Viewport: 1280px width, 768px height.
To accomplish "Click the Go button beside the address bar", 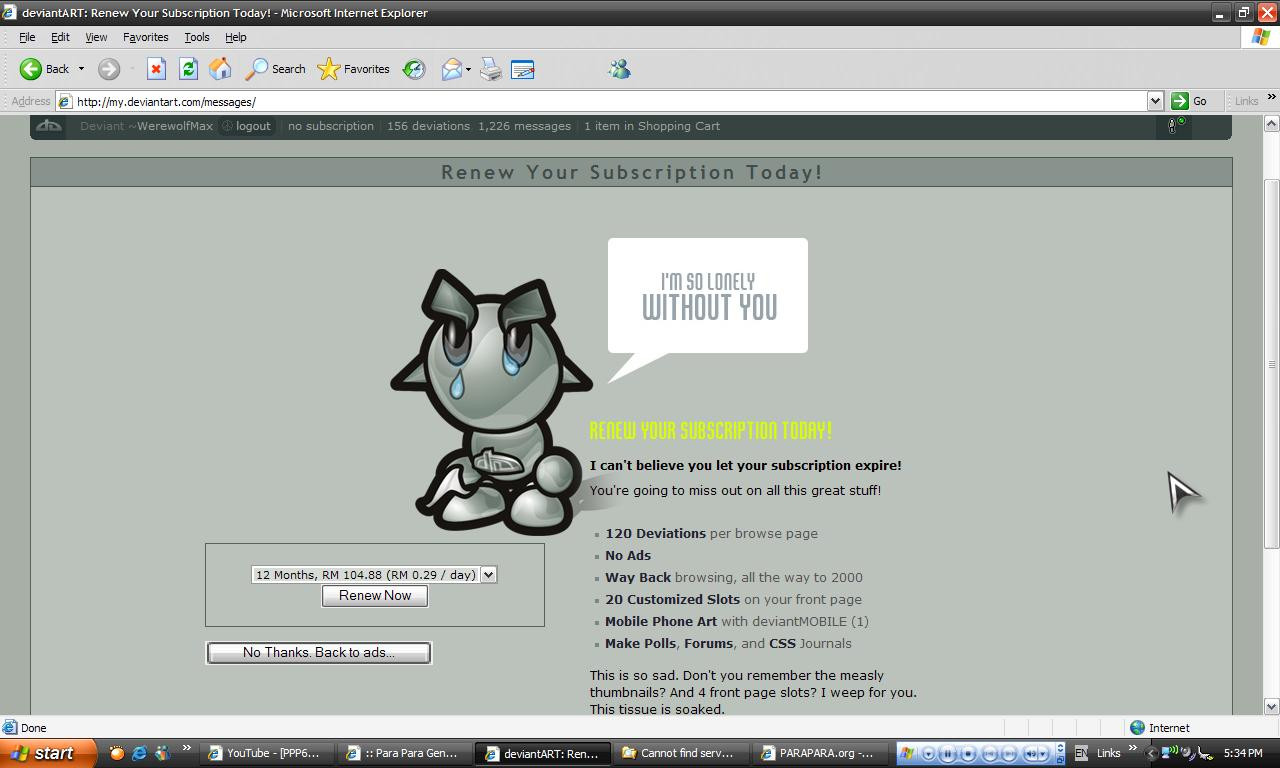I will [x=1189, y=101].
